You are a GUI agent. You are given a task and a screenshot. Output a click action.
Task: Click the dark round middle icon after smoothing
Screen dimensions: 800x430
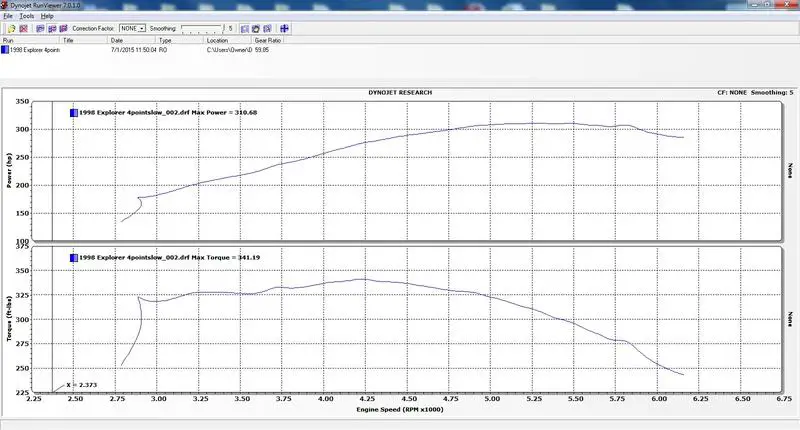256,29
